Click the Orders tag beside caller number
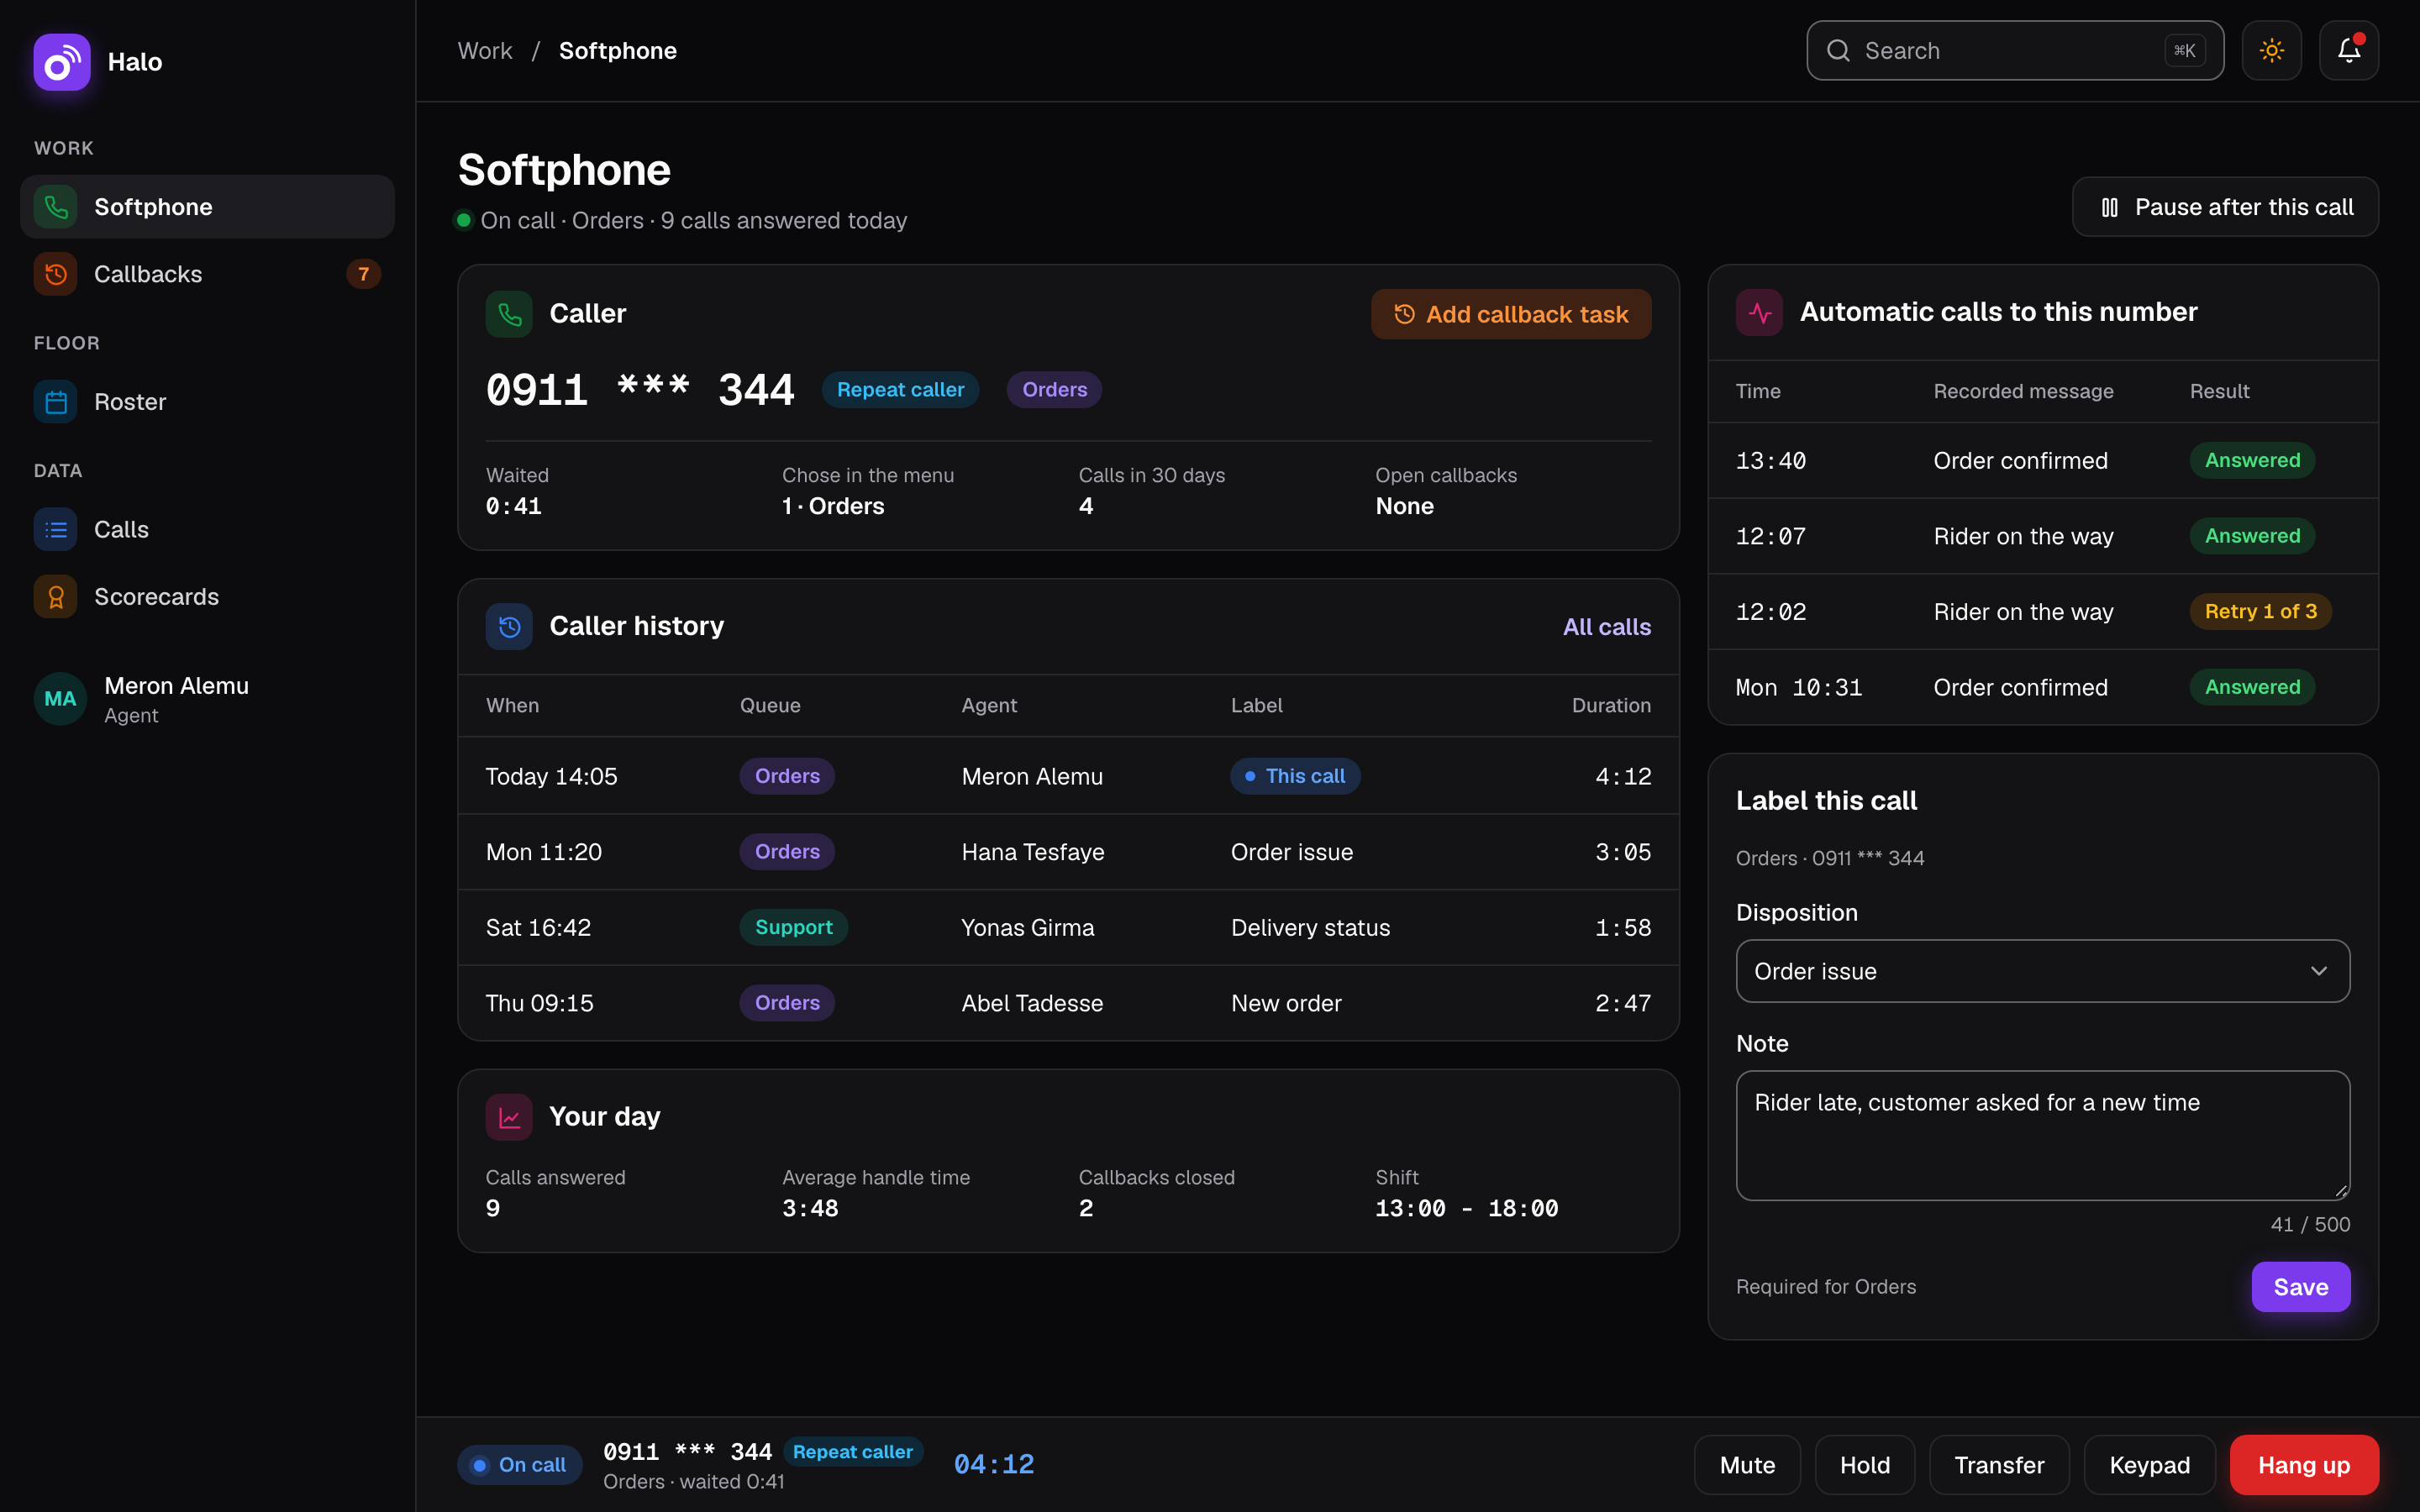 (x=1054, y=390)
